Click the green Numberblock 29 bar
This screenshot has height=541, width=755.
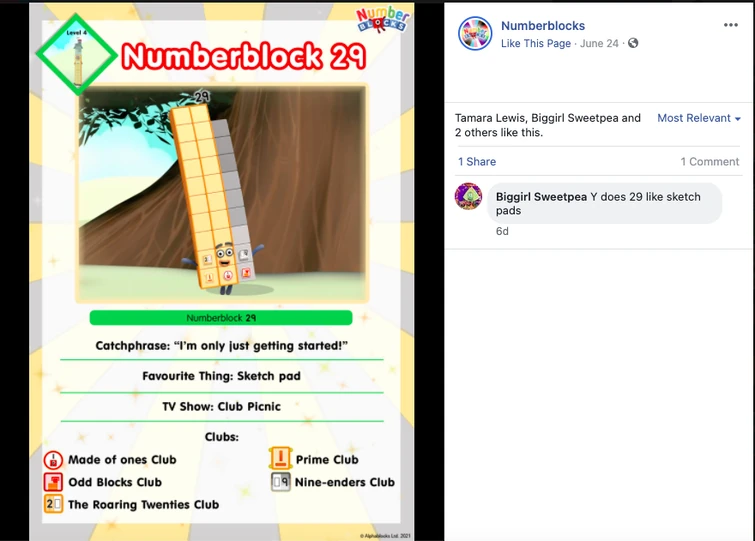click(221, 318)
